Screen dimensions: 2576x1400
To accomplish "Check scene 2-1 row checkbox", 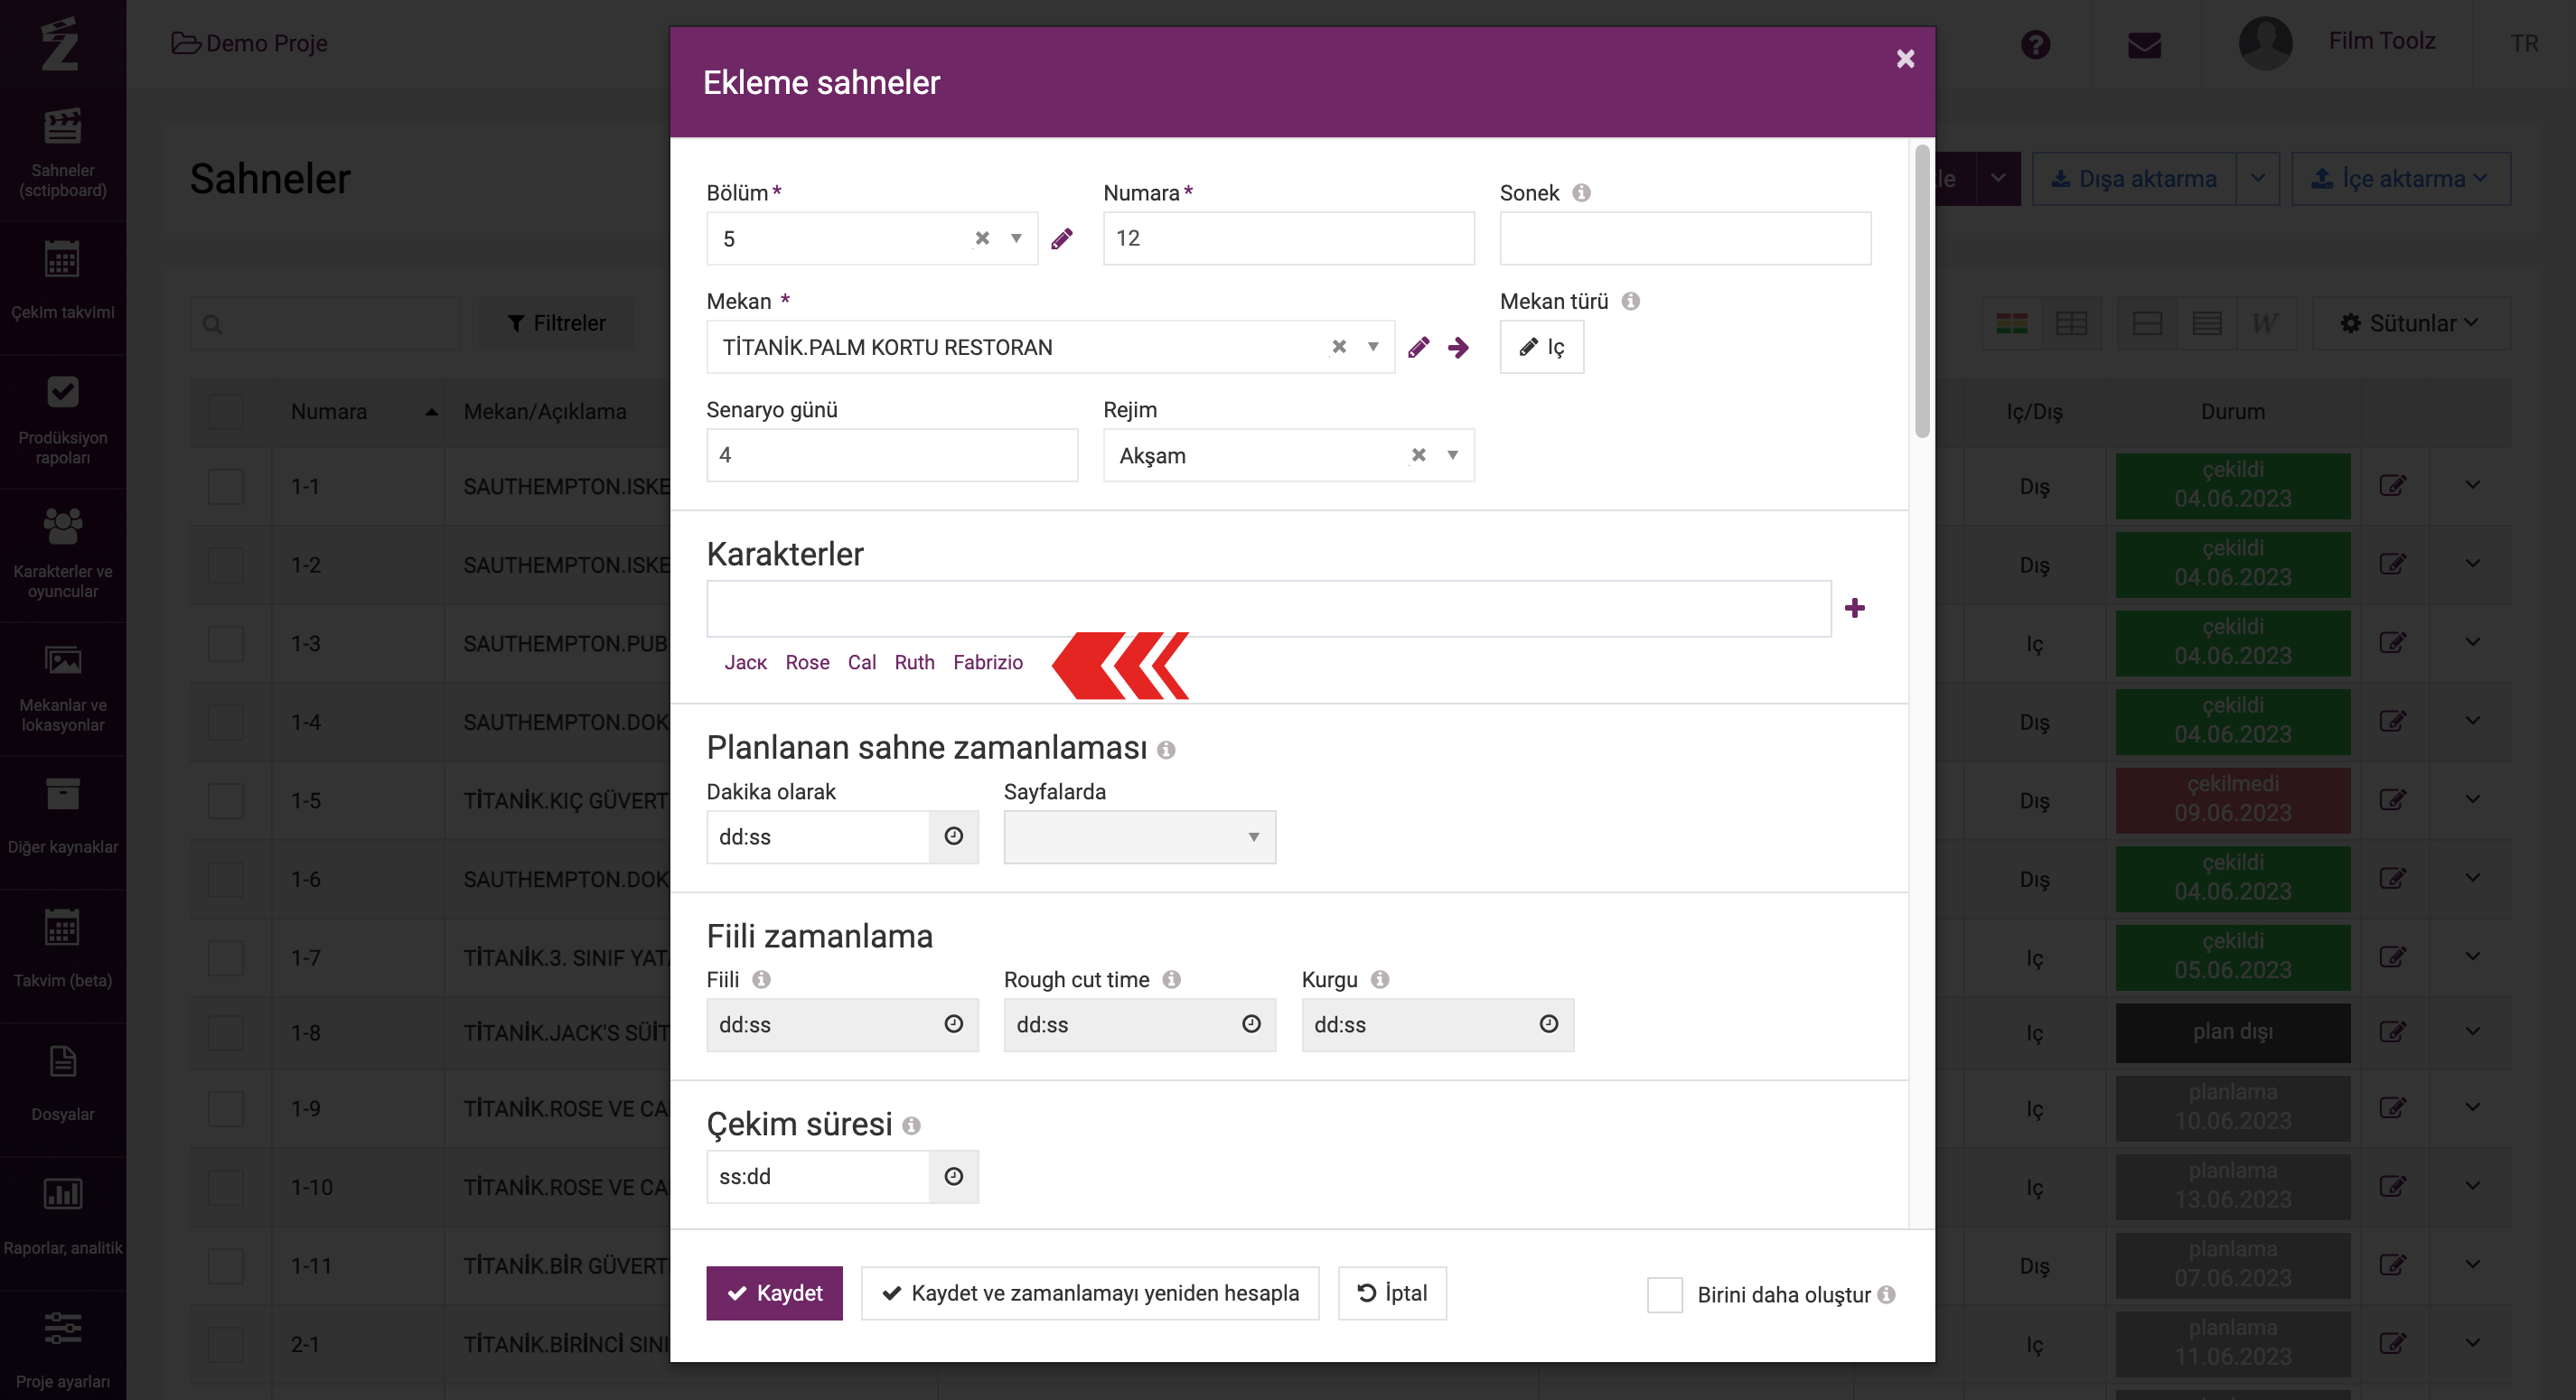I will pyautogui.click(x=226, y=1345).
